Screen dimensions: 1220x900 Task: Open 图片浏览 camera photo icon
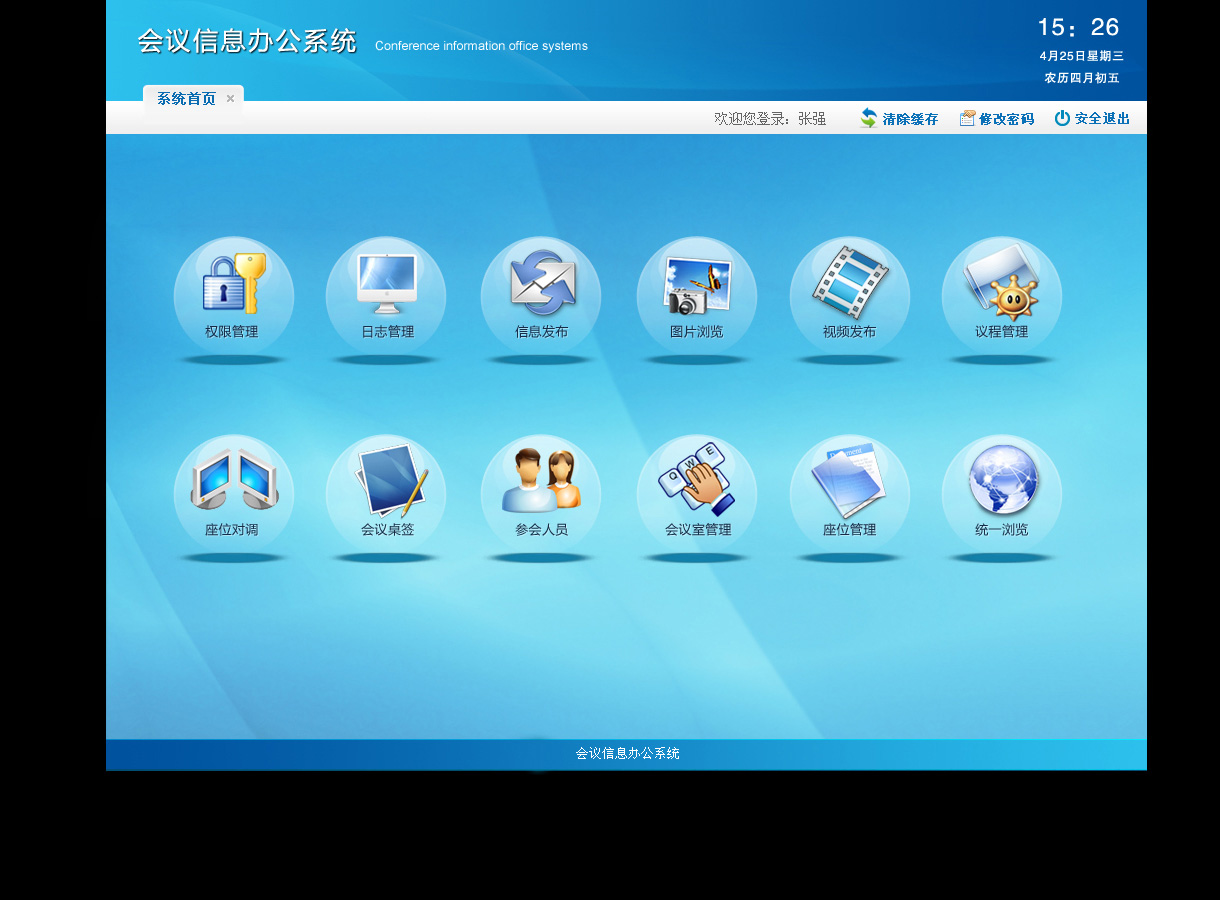(x=697, y=285)
